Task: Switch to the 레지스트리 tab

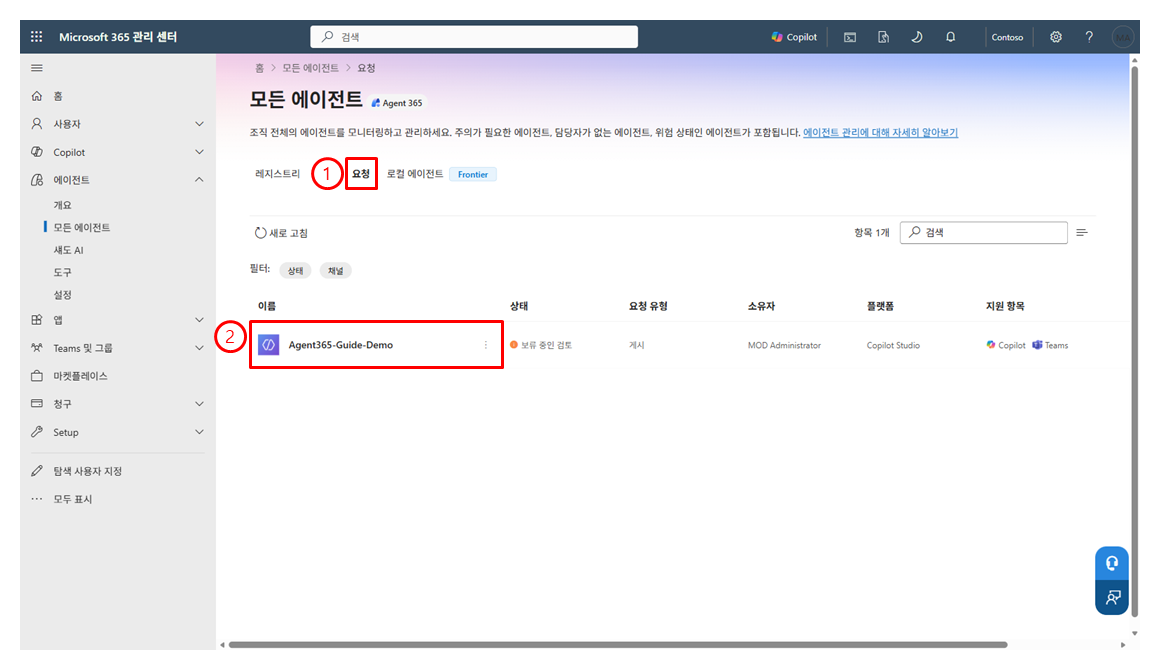Action: coord(278,174)
